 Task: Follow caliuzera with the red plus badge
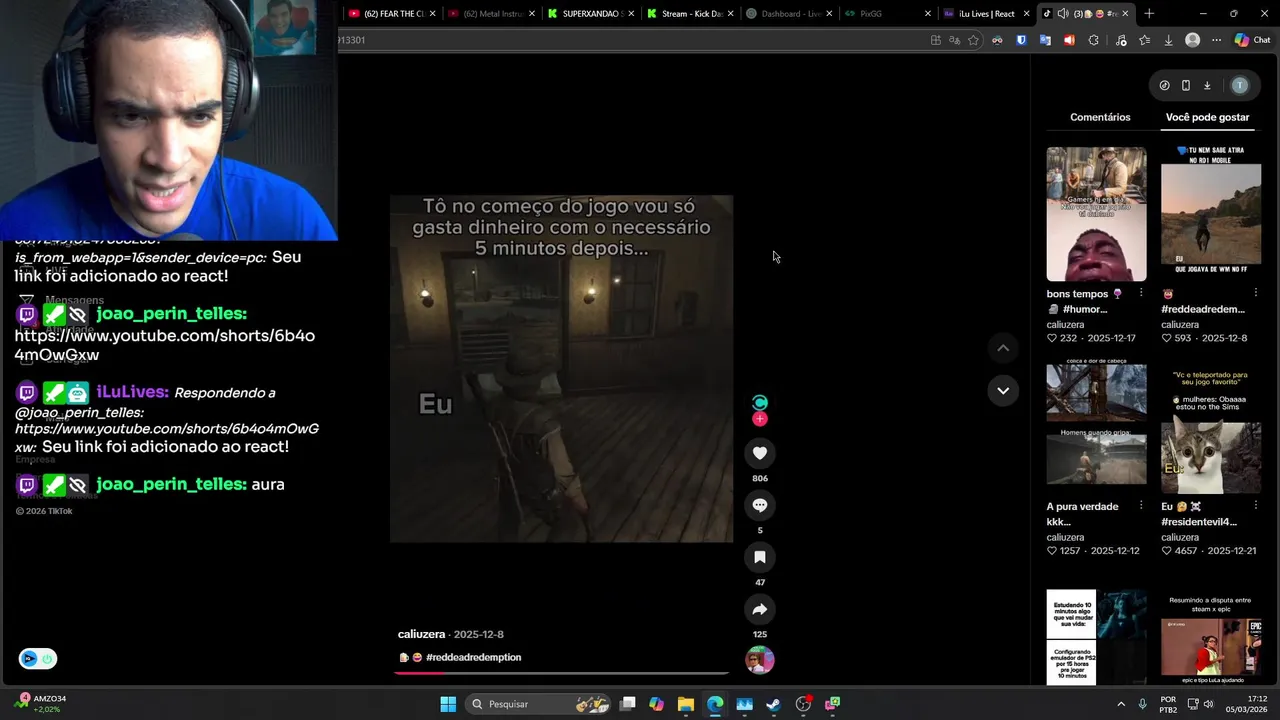point(760,419)
